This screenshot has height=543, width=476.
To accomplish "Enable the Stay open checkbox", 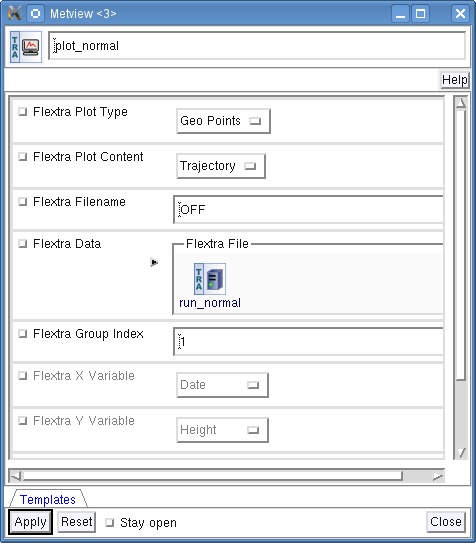I will [110, 522].
